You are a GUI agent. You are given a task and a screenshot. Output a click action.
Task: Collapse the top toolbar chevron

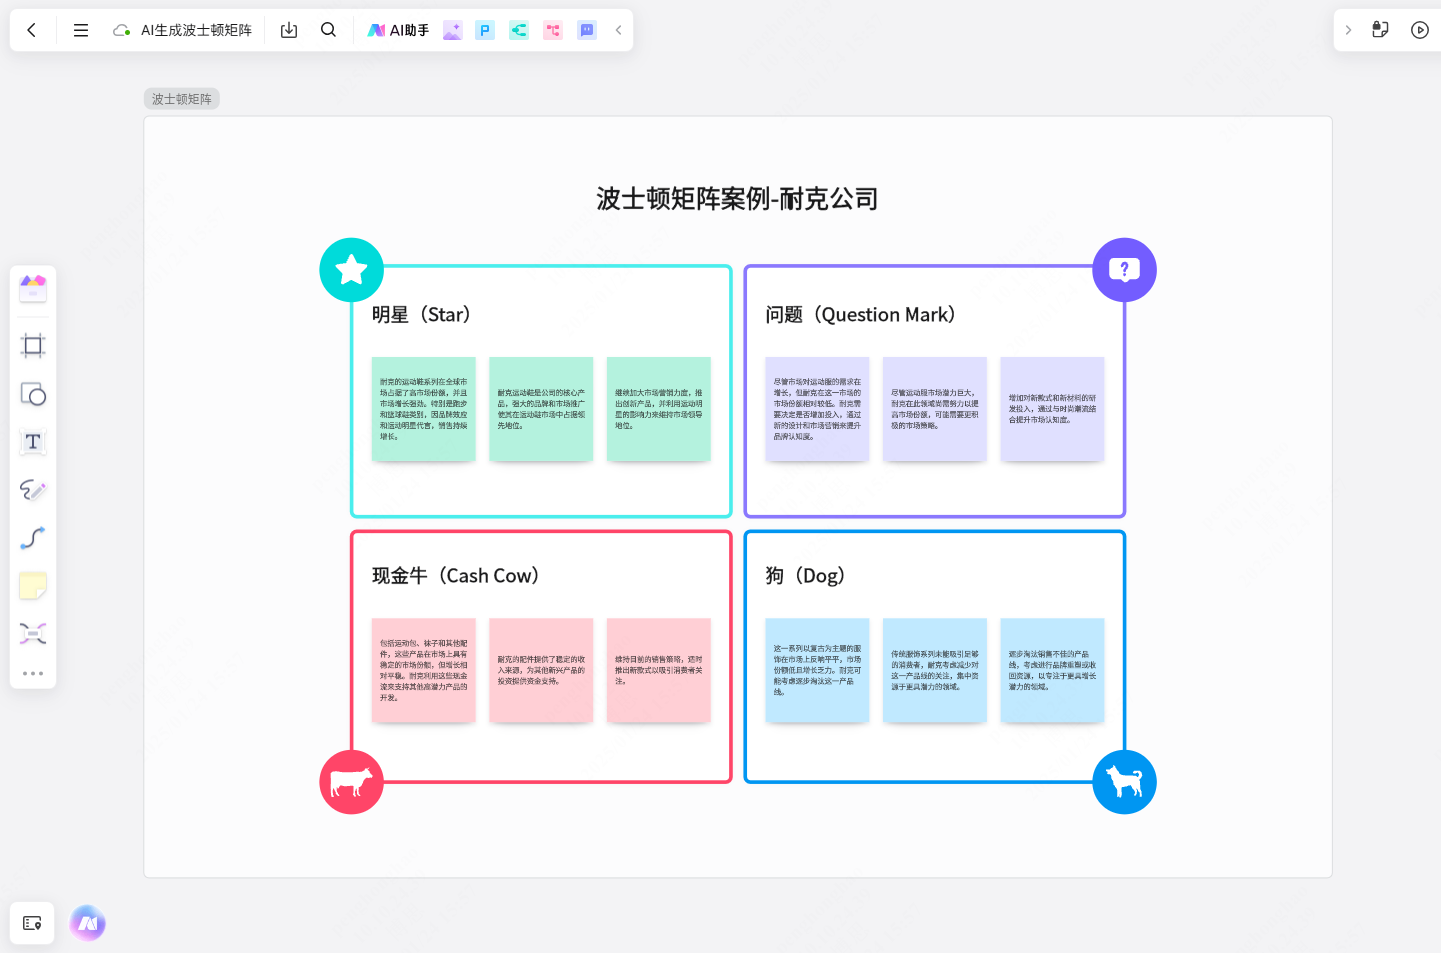[x=618, y=30]
